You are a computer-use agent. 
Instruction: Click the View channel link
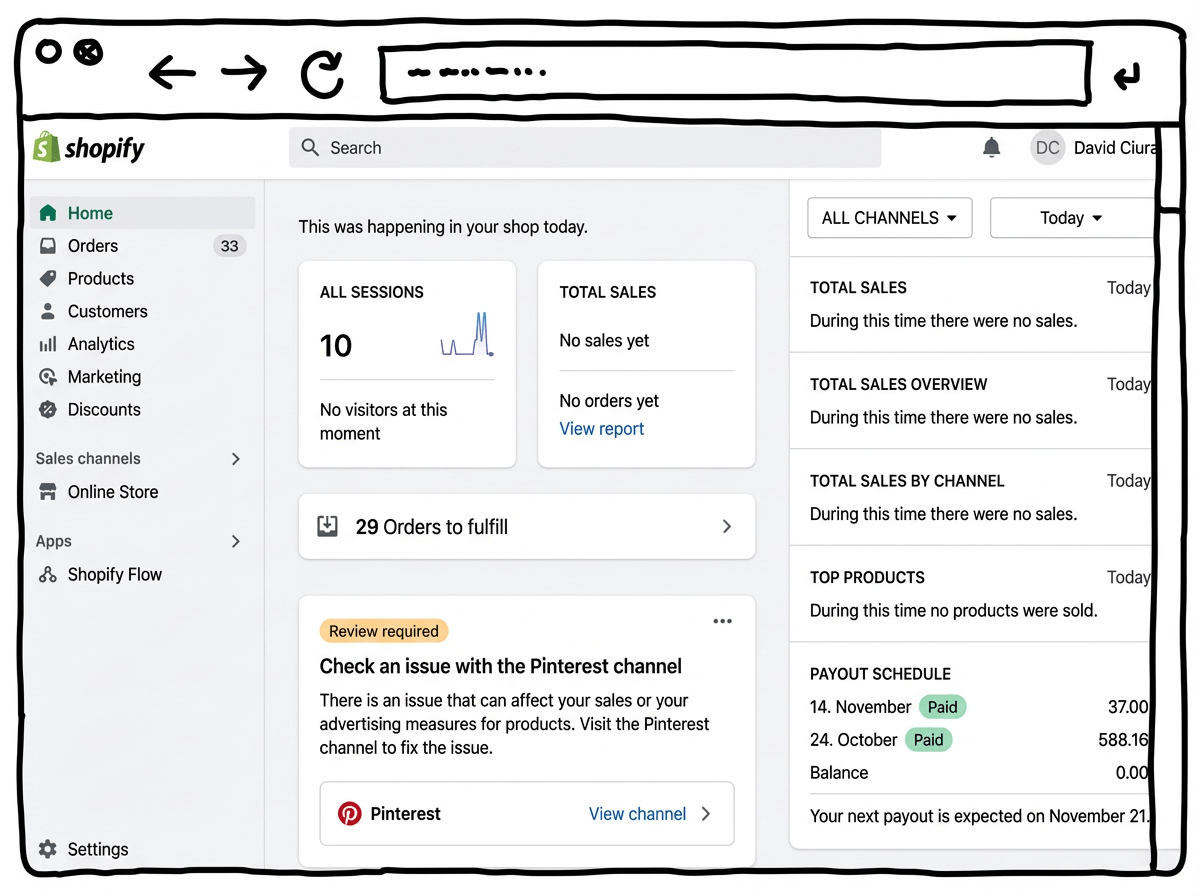(637, 814)
